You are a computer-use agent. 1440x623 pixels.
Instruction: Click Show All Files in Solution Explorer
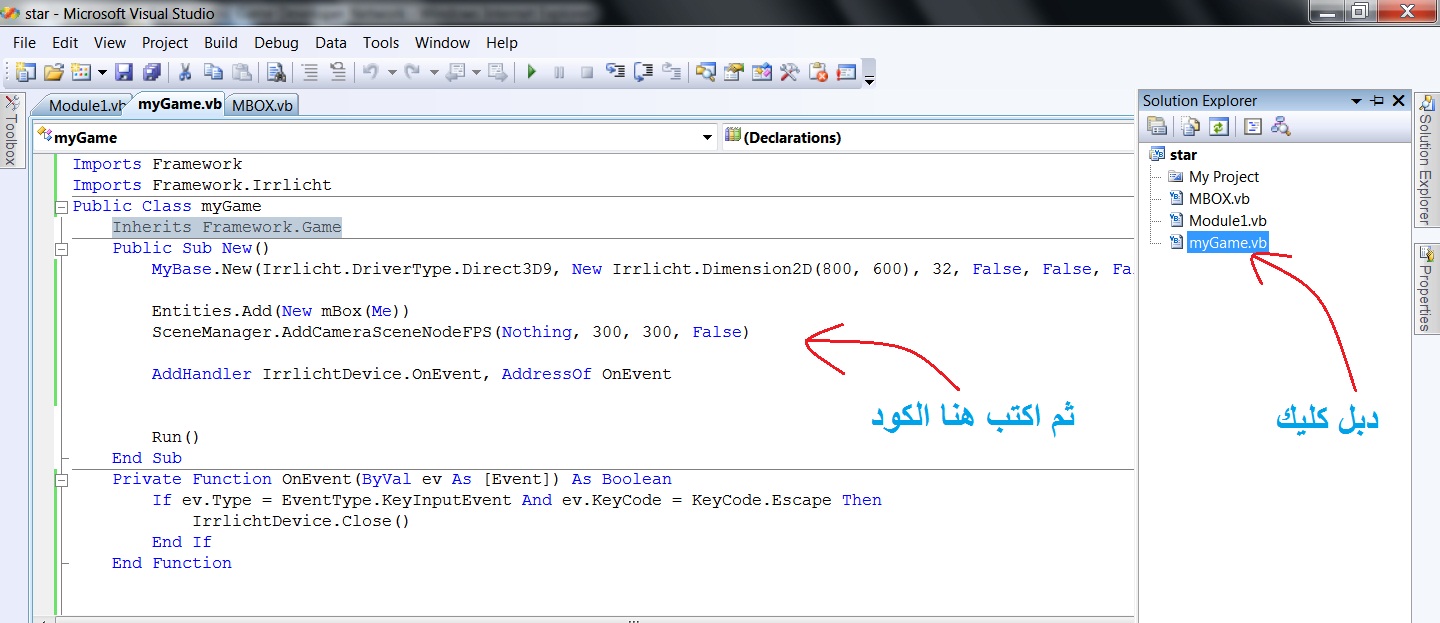(x=1189, y=126)
